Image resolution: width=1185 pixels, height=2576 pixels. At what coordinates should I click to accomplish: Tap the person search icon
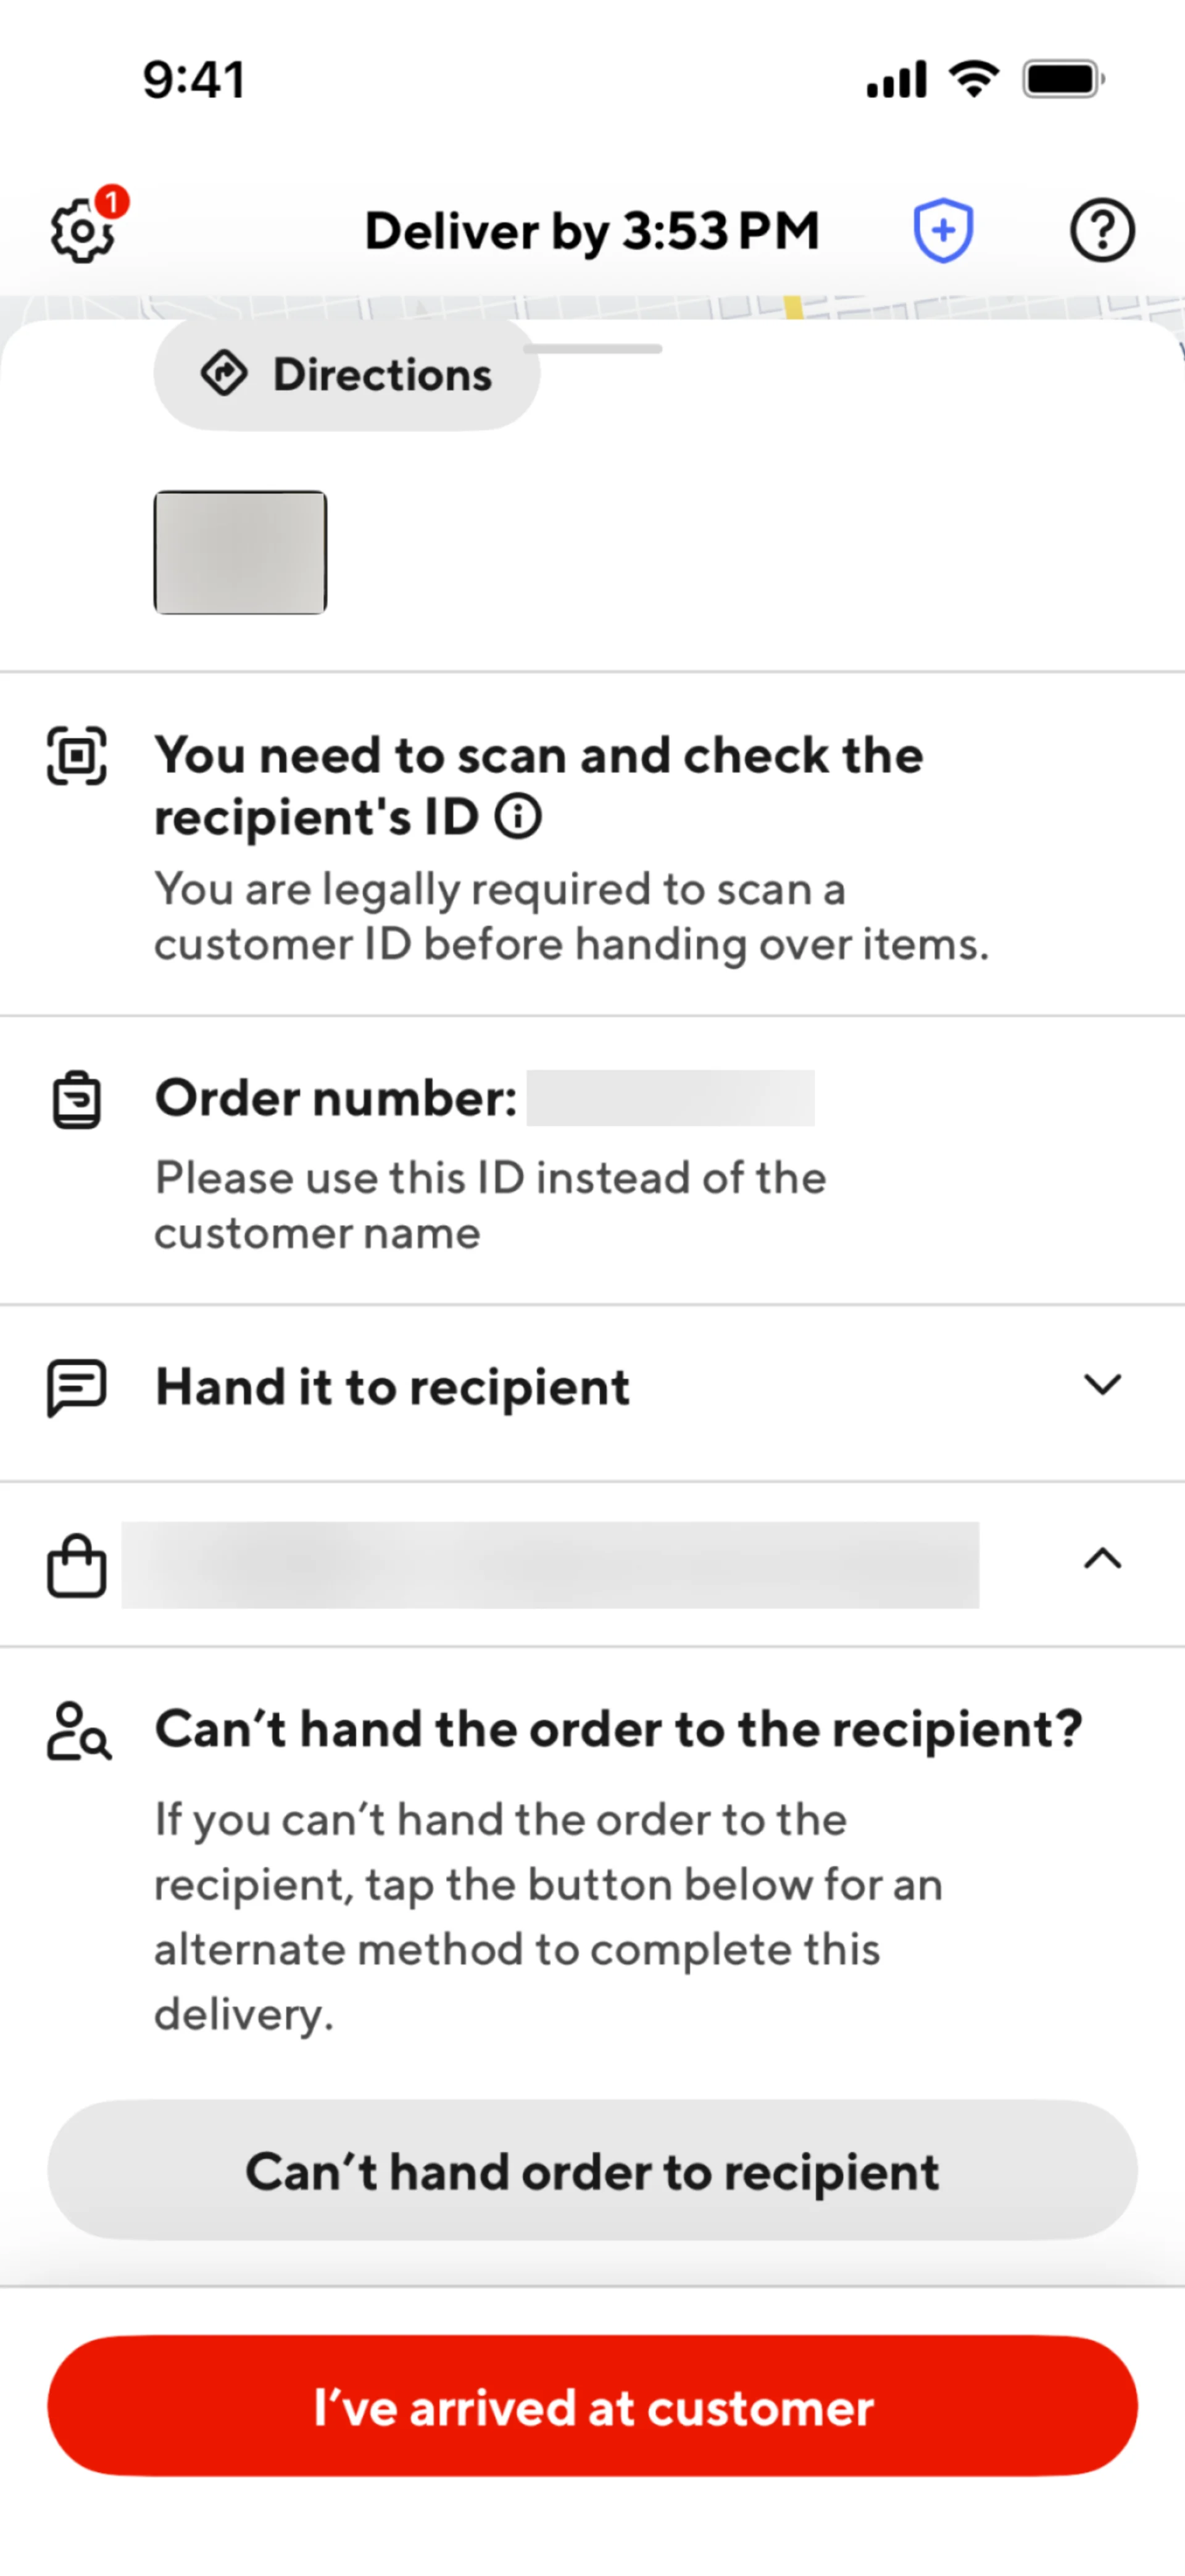pos(79,1731)
